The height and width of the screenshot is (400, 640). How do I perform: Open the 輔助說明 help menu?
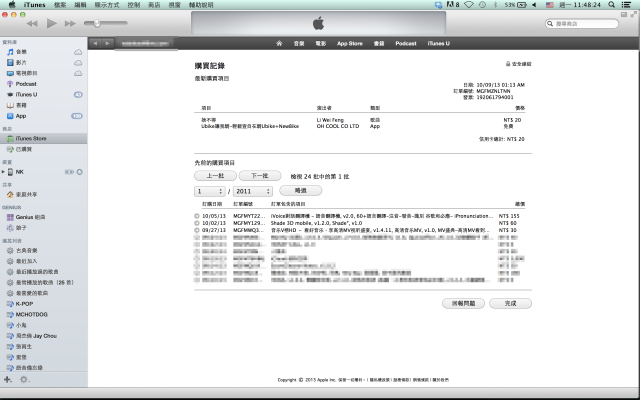click(201, 5)
